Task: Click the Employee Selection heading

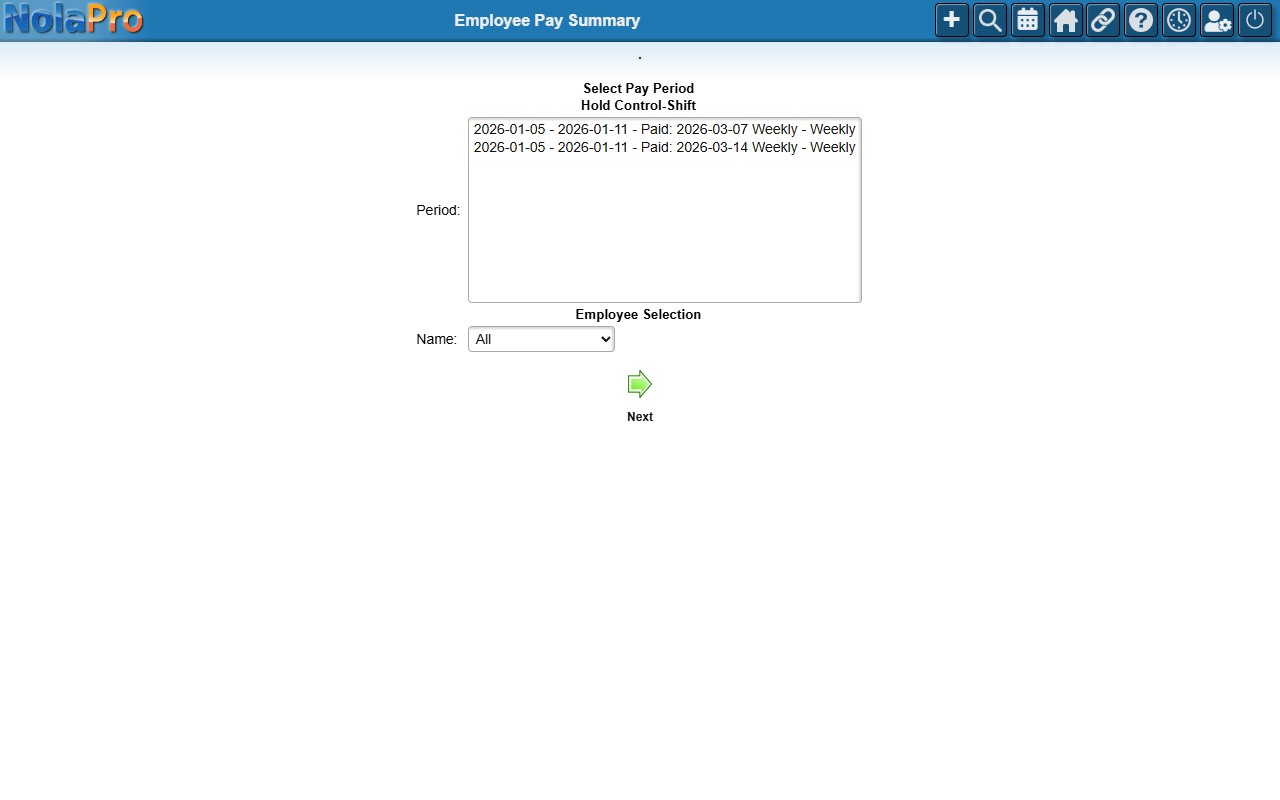Action: [x=638, y=314]
